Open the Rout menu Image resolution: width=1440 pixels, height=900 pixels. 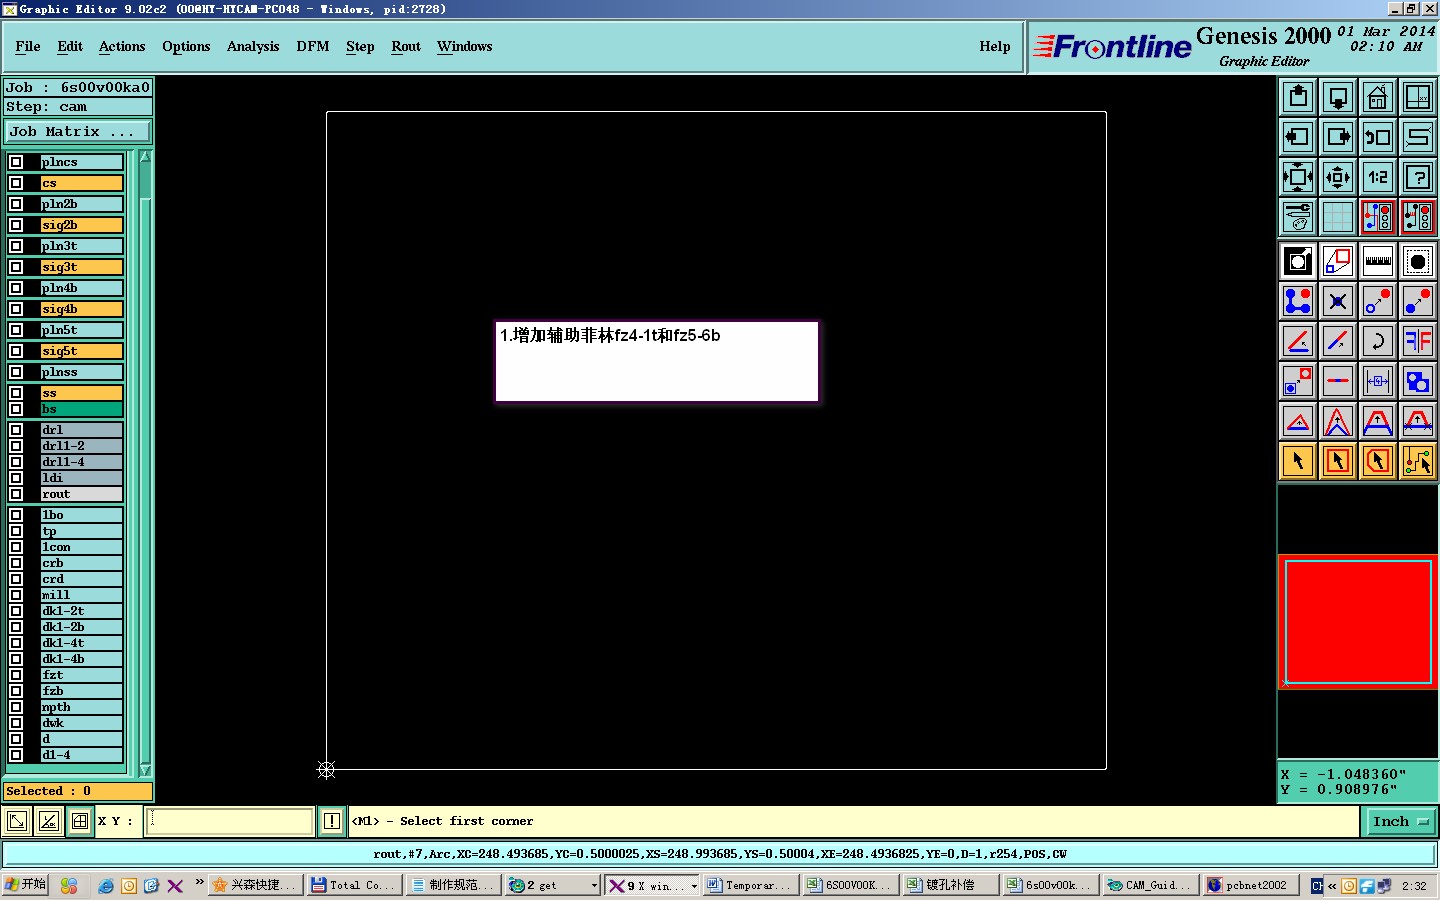406,46
